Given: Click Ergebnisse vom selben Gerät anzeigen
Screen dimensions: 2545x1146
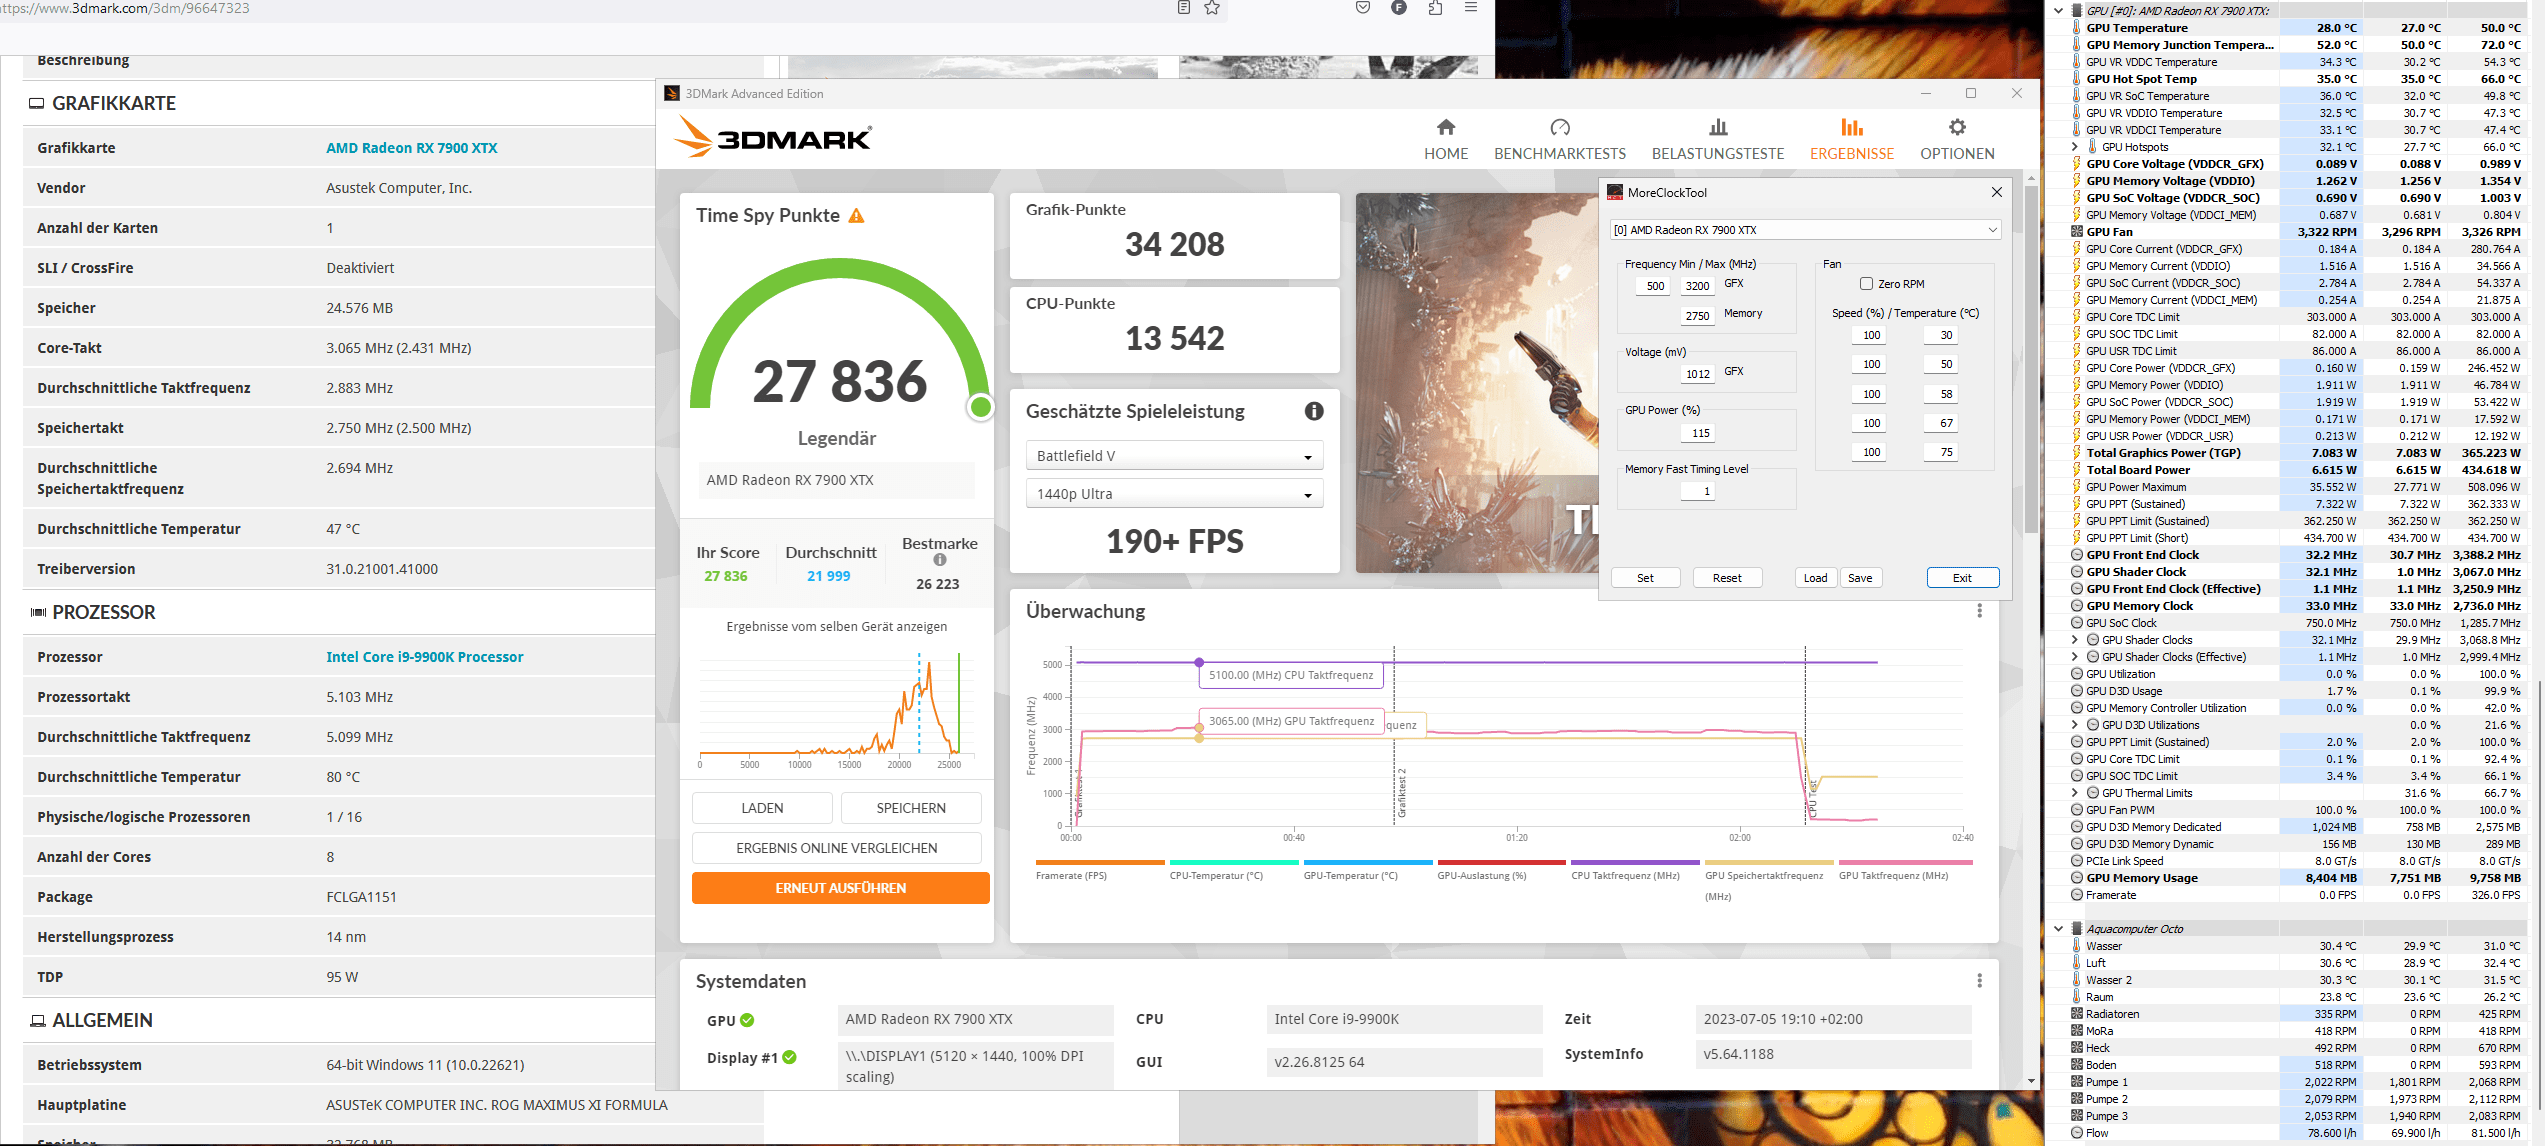Looking at the screenshot, I should [836, 627].
